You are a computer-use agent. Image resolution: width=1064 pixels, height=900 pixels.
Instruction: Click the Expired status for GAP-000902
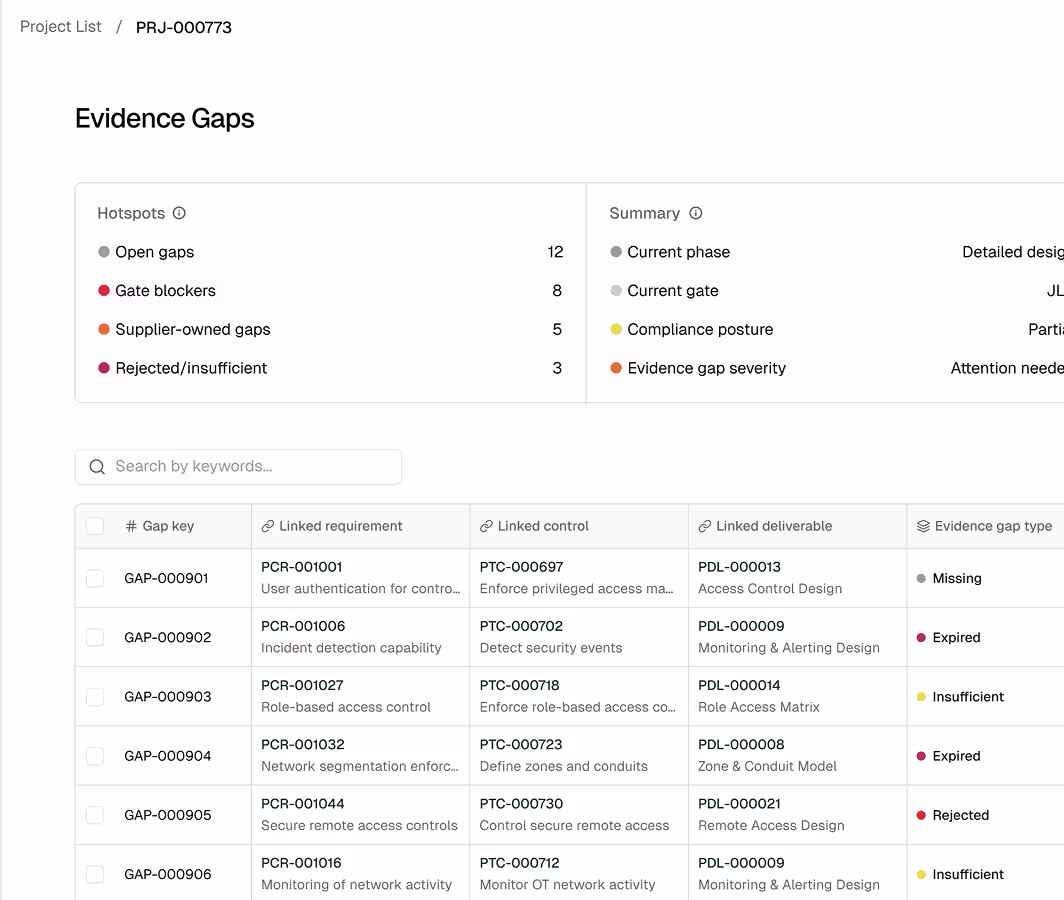coord(948,637)
